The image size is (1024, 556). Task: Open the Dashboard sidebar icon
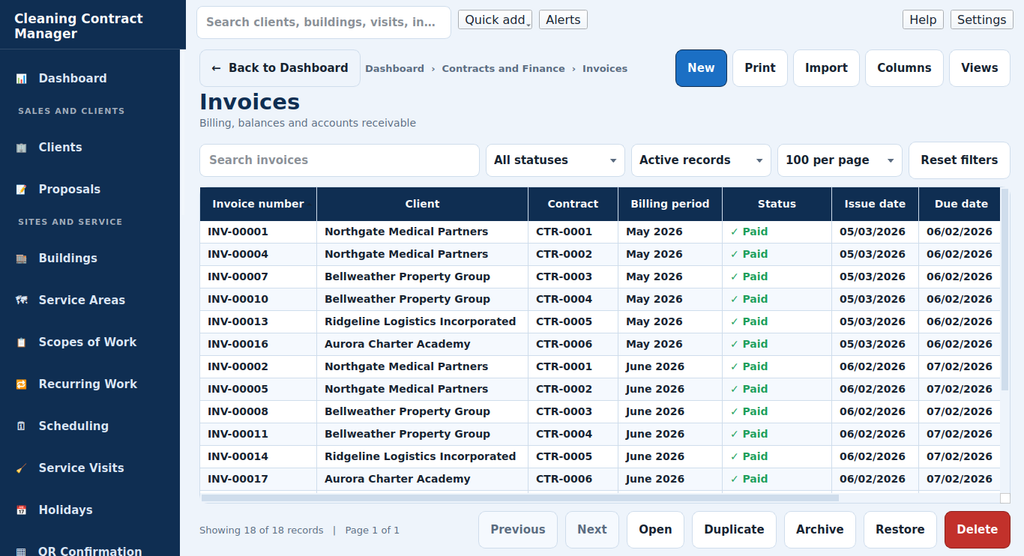pos(22,78)
